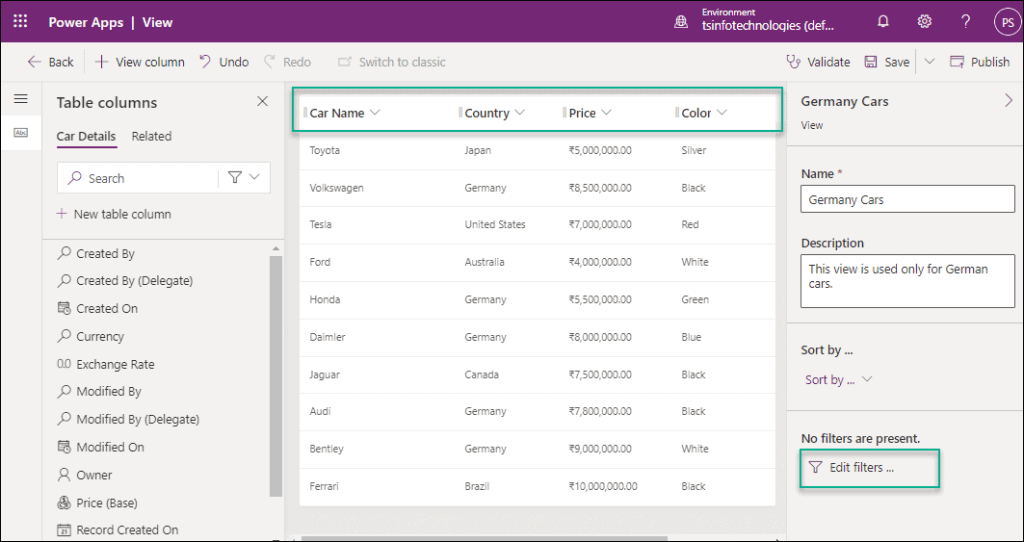Click the column Search box

coord(138,178)
